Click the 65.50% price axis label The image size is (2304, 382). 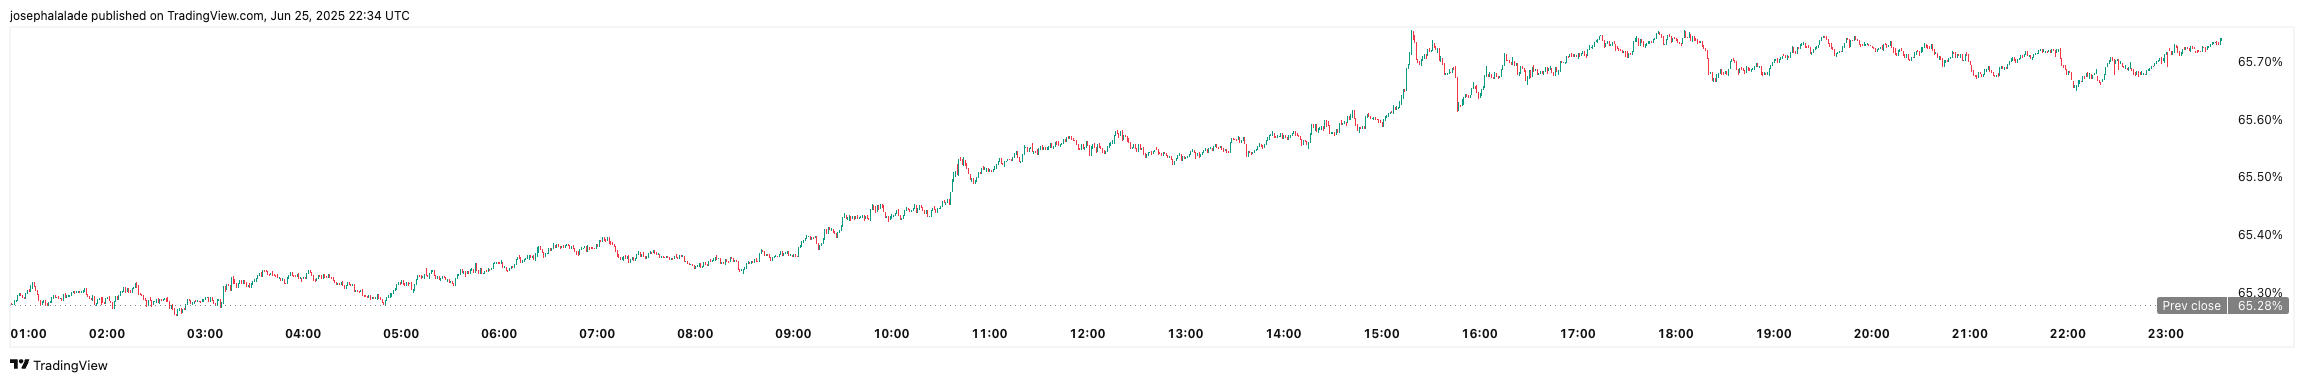2260,177
